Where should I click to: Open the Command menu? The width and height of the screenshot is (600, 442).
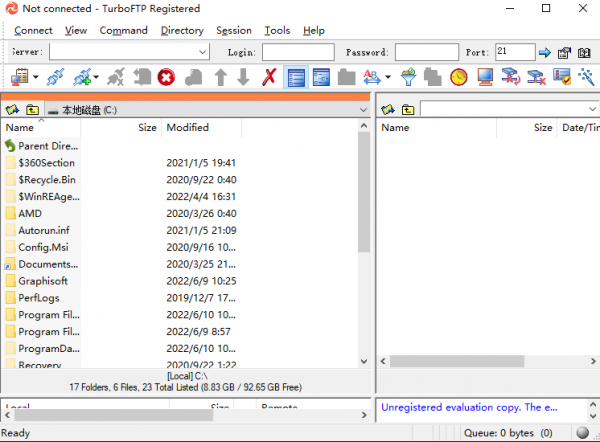point(123,30)
